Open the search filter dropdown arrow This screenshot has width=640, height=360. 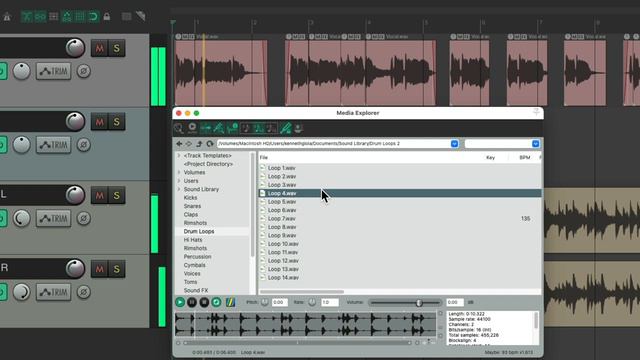(536, 144)
